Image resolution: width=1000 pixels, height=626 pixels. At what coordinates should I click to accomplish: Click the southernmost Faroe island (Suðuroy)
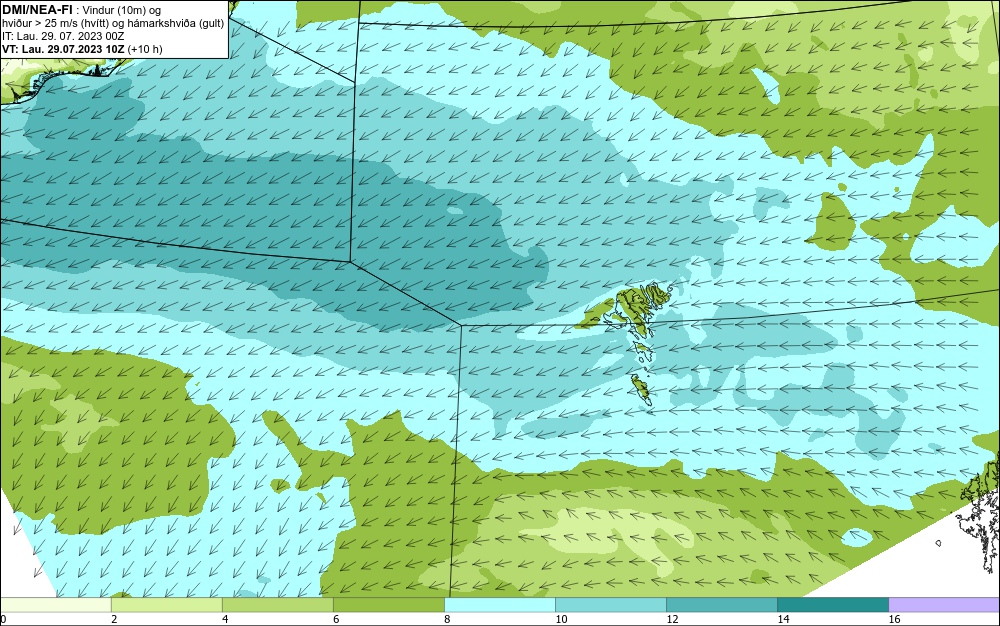coord(641,388)
